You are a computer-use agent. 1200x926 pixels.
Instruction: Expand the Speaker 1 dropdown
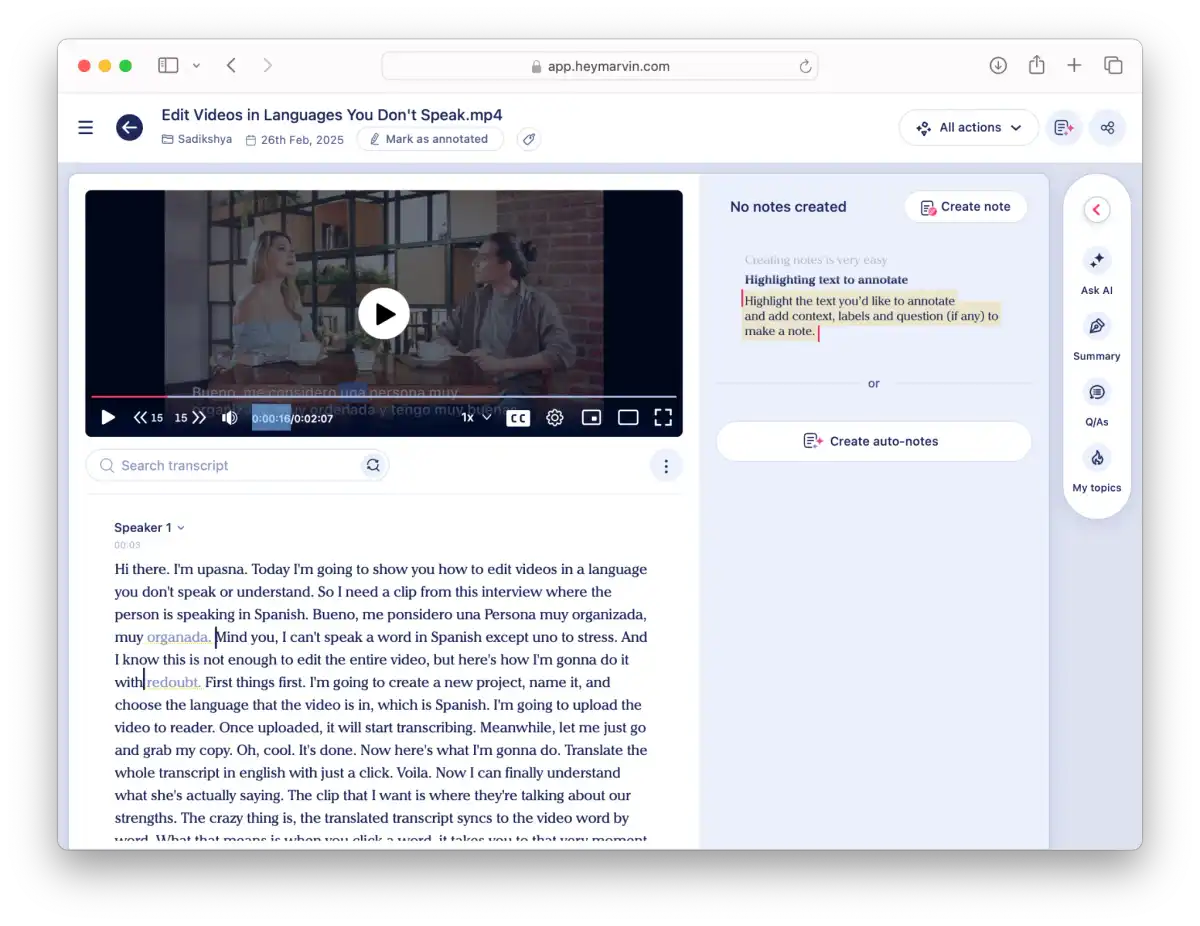pos(149,528)
